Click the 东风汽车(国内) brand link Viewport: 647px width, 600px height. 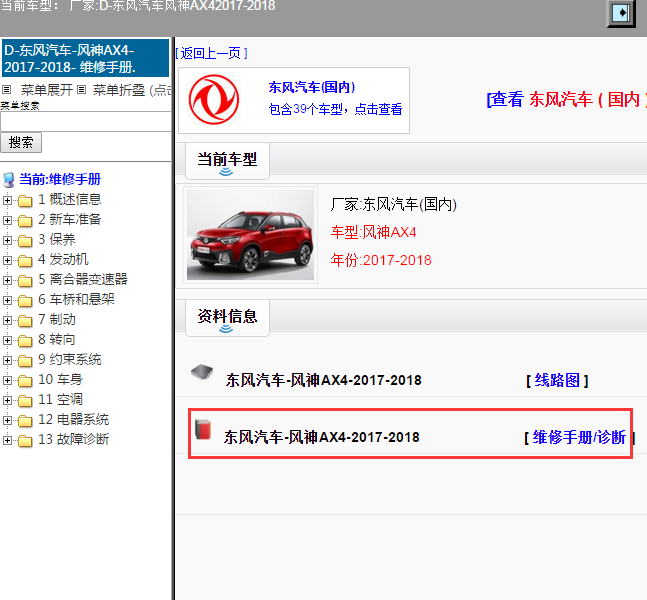pyautogui.click(x=312, y=87)
